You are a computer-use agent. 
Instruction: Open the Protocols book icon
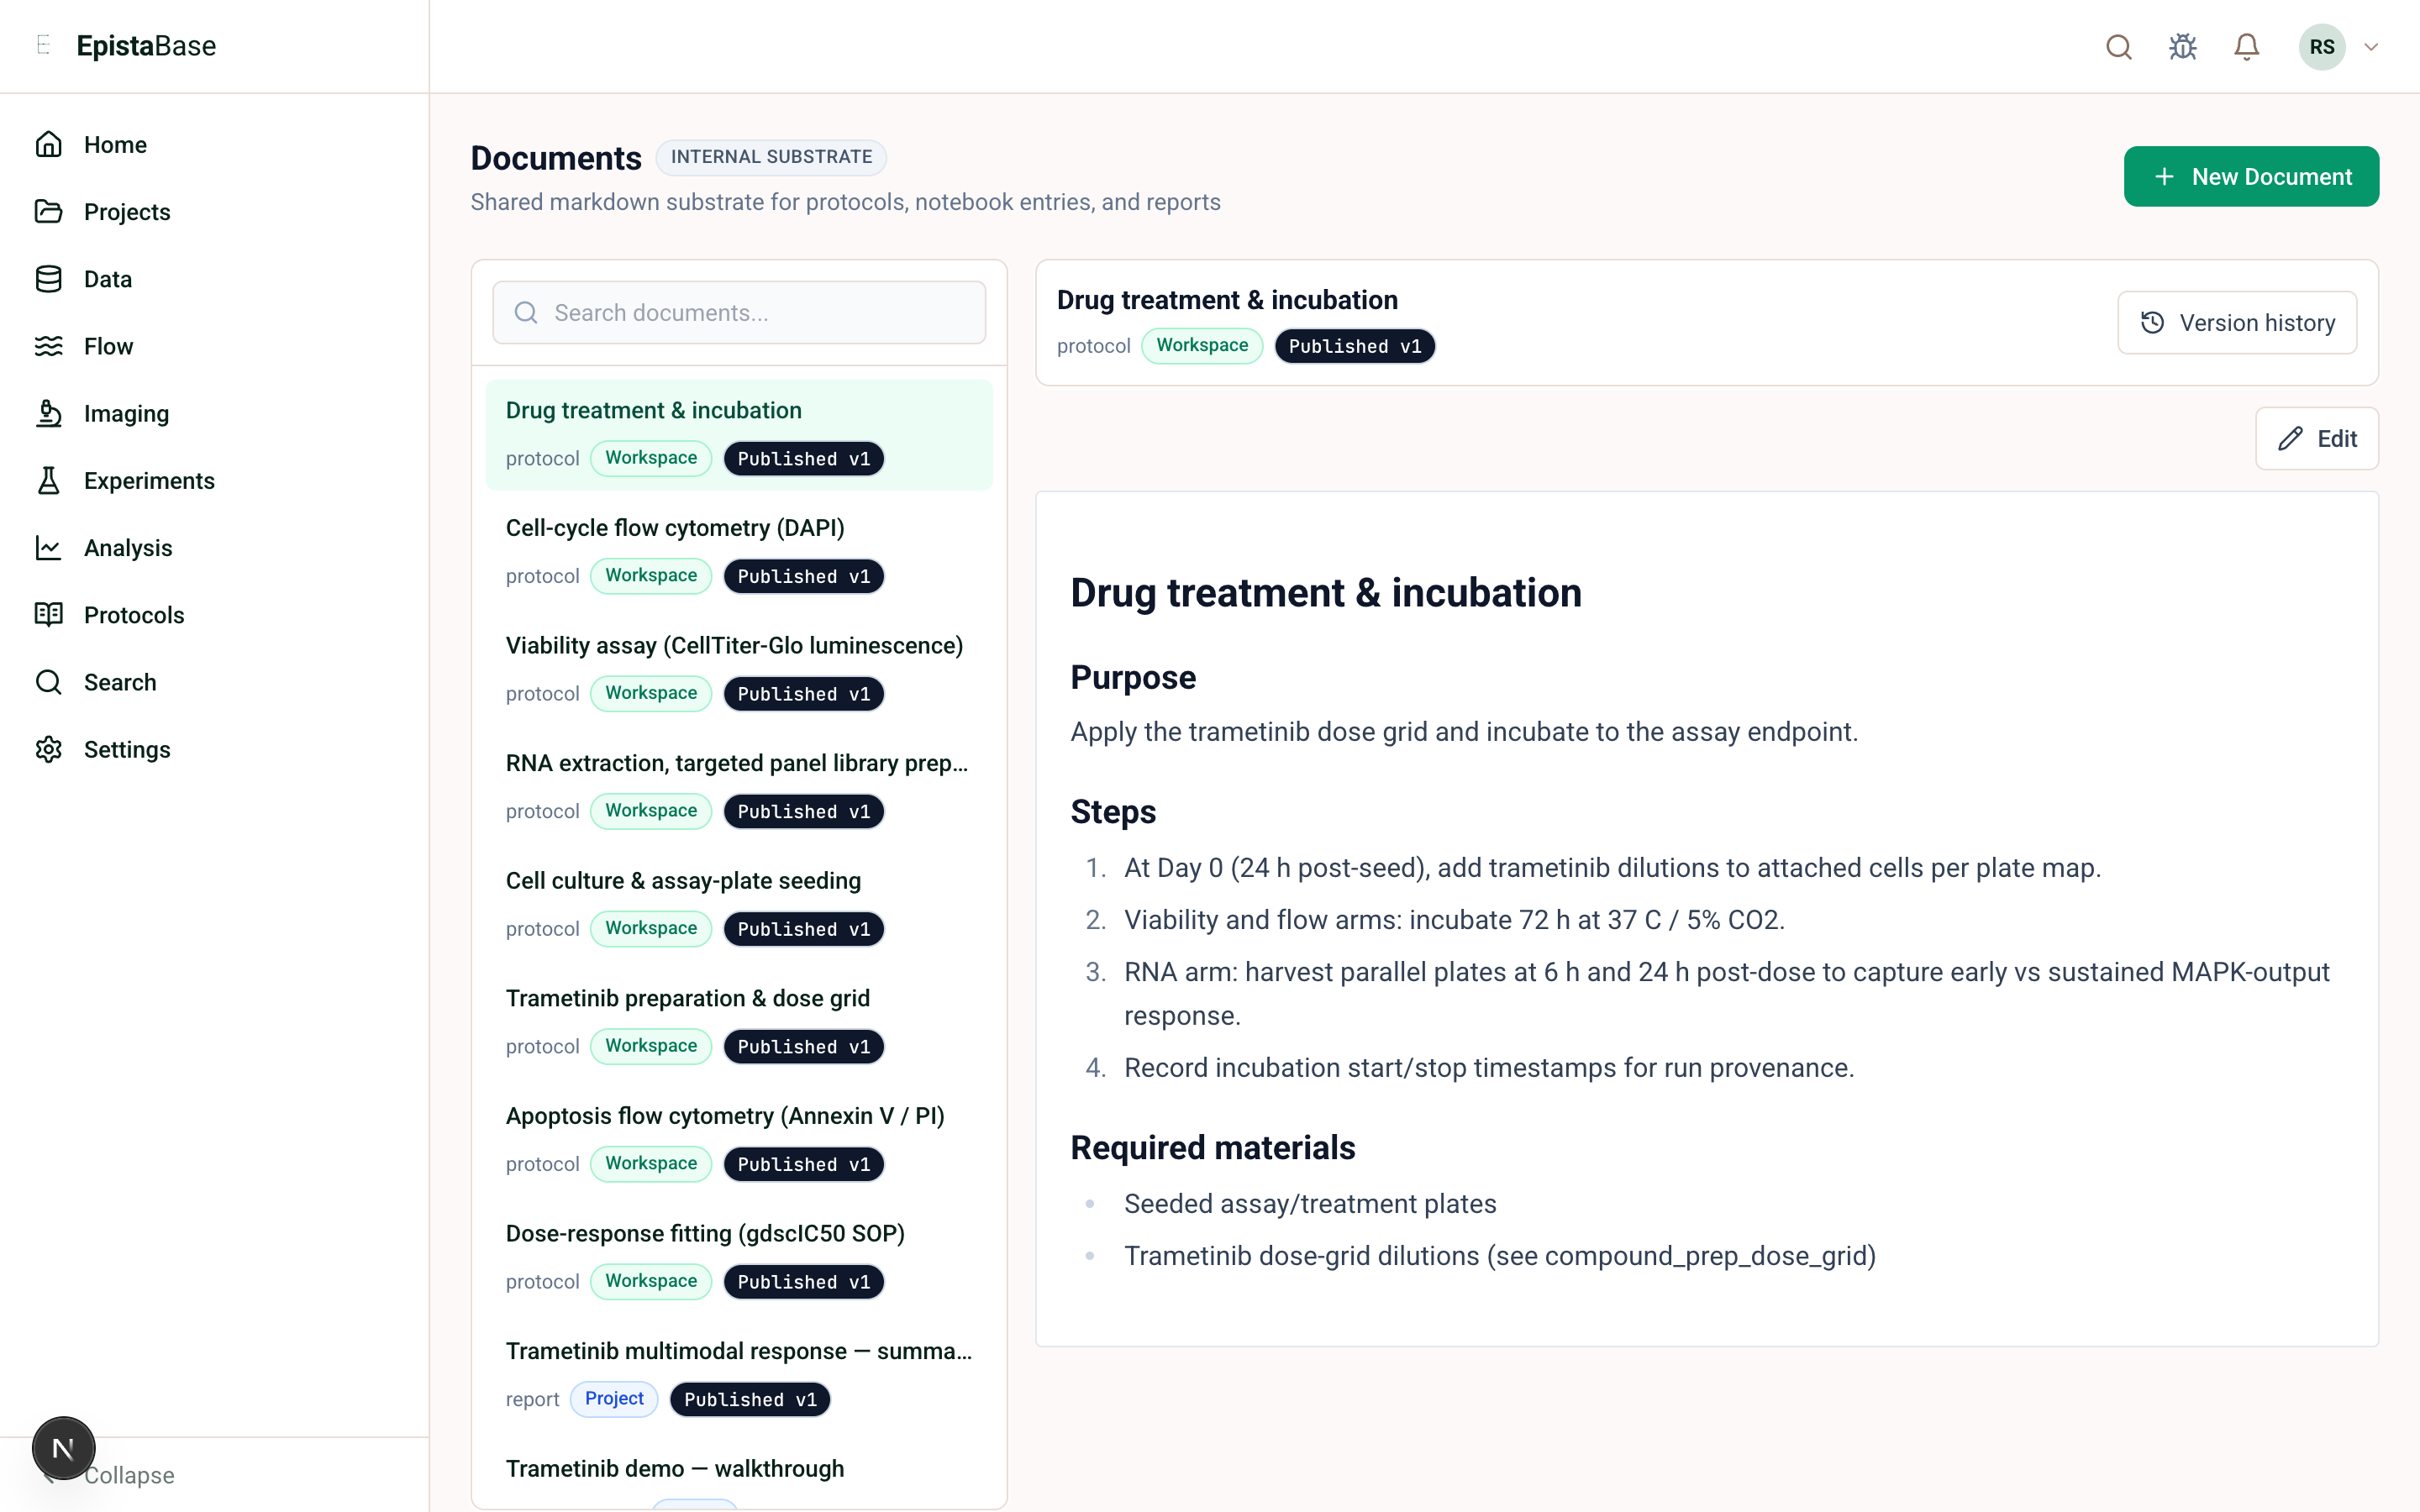click(48, 614)
